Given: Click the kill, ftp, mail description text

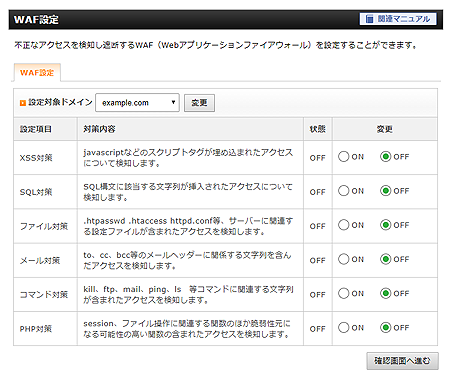Looking at the screenshot, I should pyautogui.click(x=188, y=295).
